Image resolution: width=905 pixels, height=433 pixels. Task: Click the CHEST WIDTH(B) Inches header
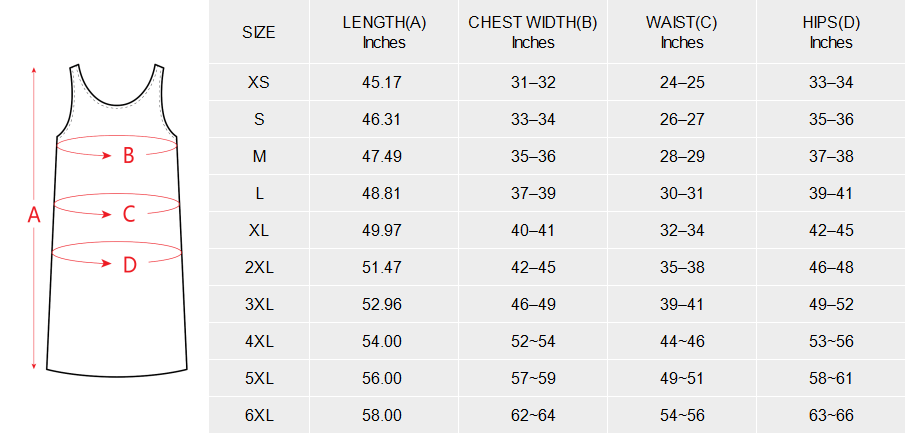[533, 32]
